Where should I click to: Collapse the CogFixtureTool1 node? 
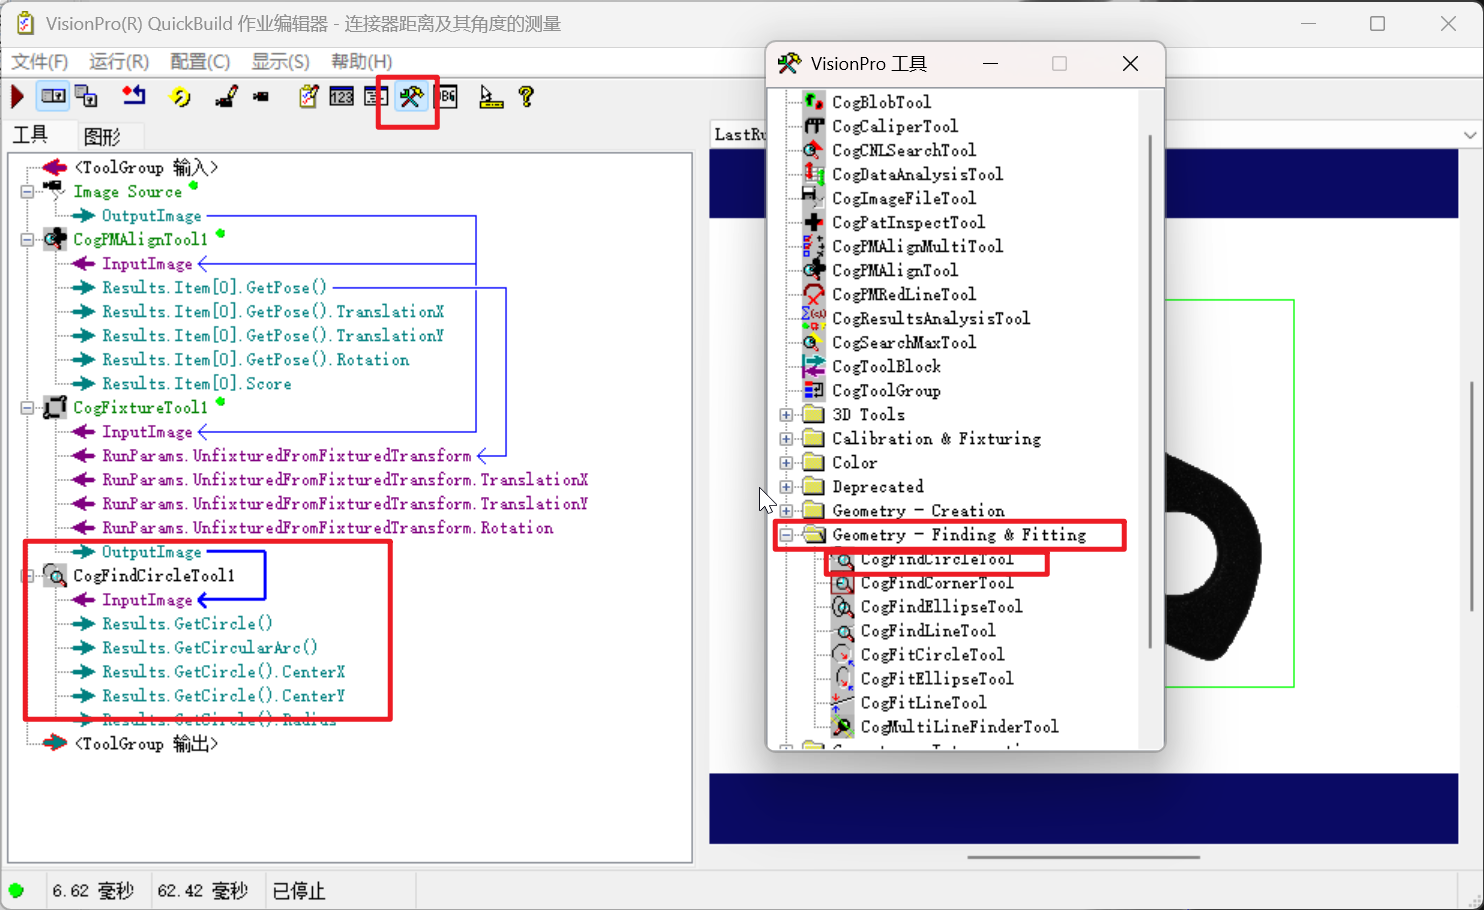point(28,407)
